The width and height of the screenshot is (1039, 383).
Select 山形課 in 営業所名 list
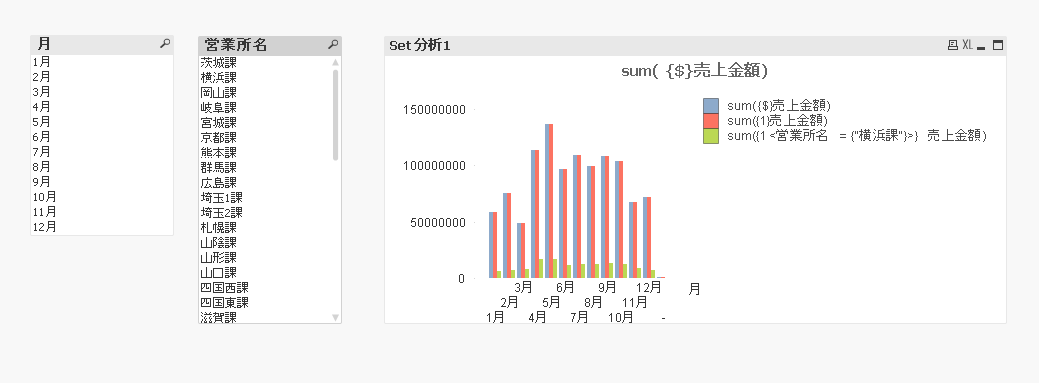pos(264,258)
